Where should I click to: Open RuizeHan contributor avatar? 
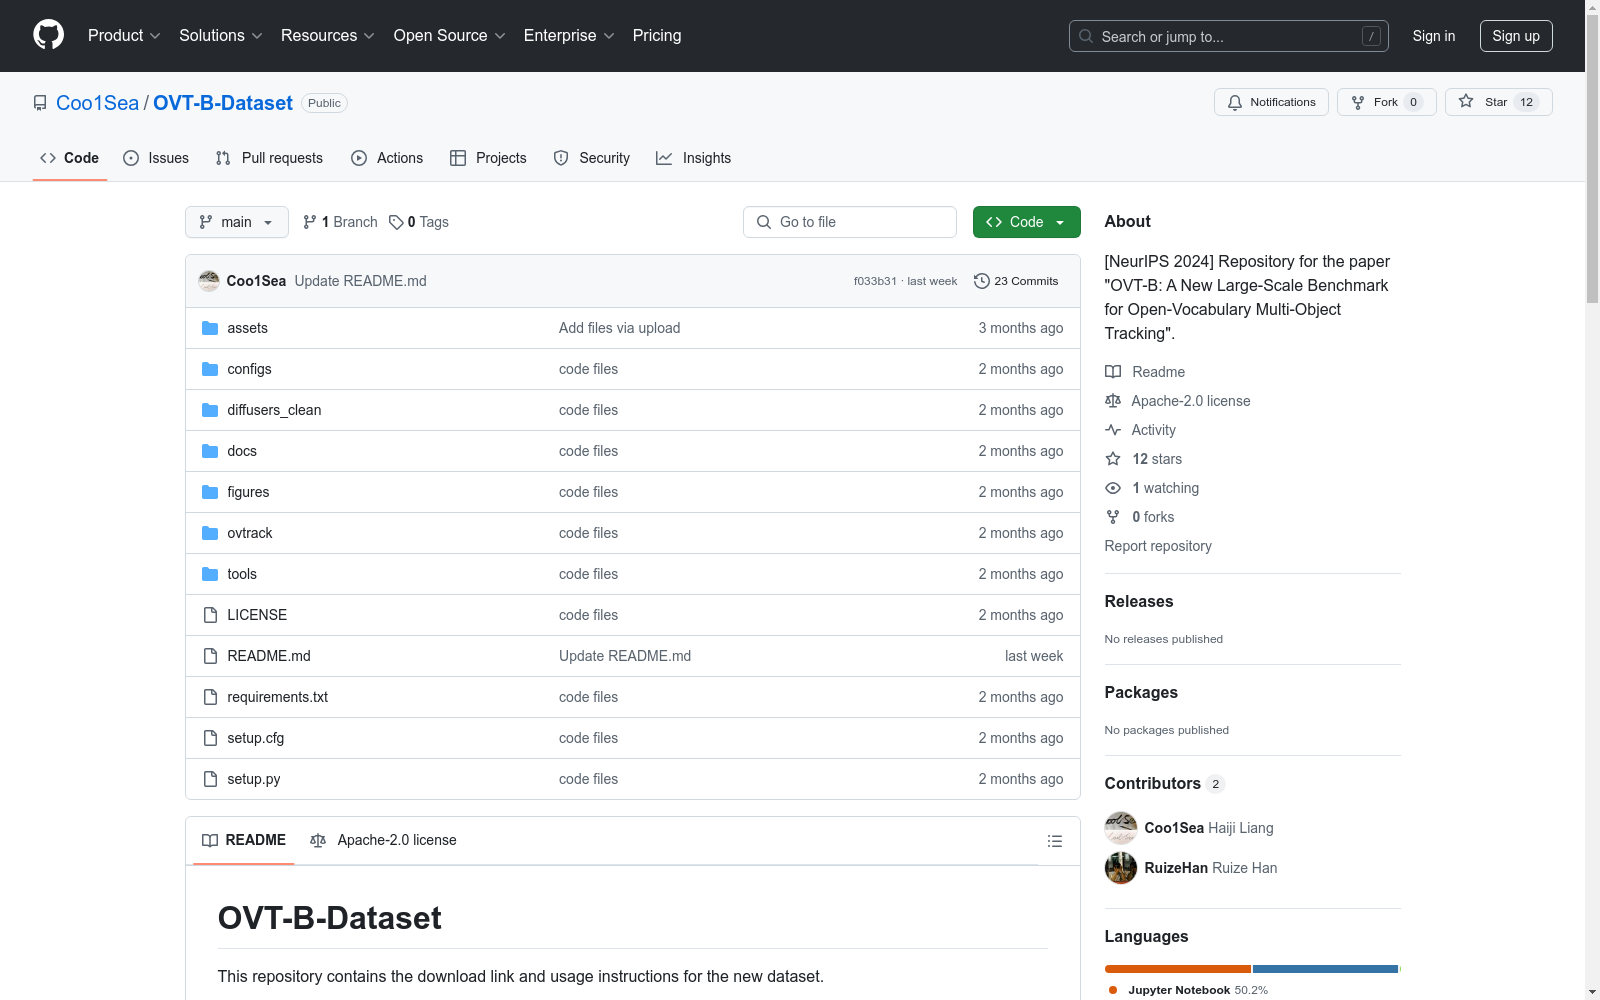1121,868
